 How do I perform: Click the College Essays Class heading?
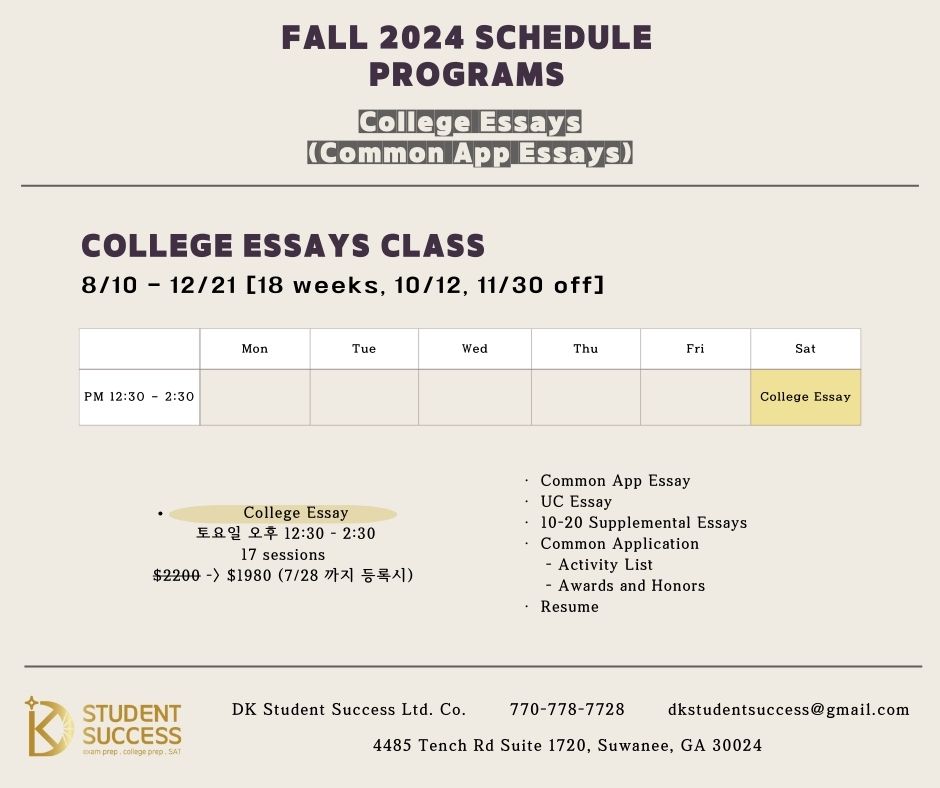click(x=283, y=246)
